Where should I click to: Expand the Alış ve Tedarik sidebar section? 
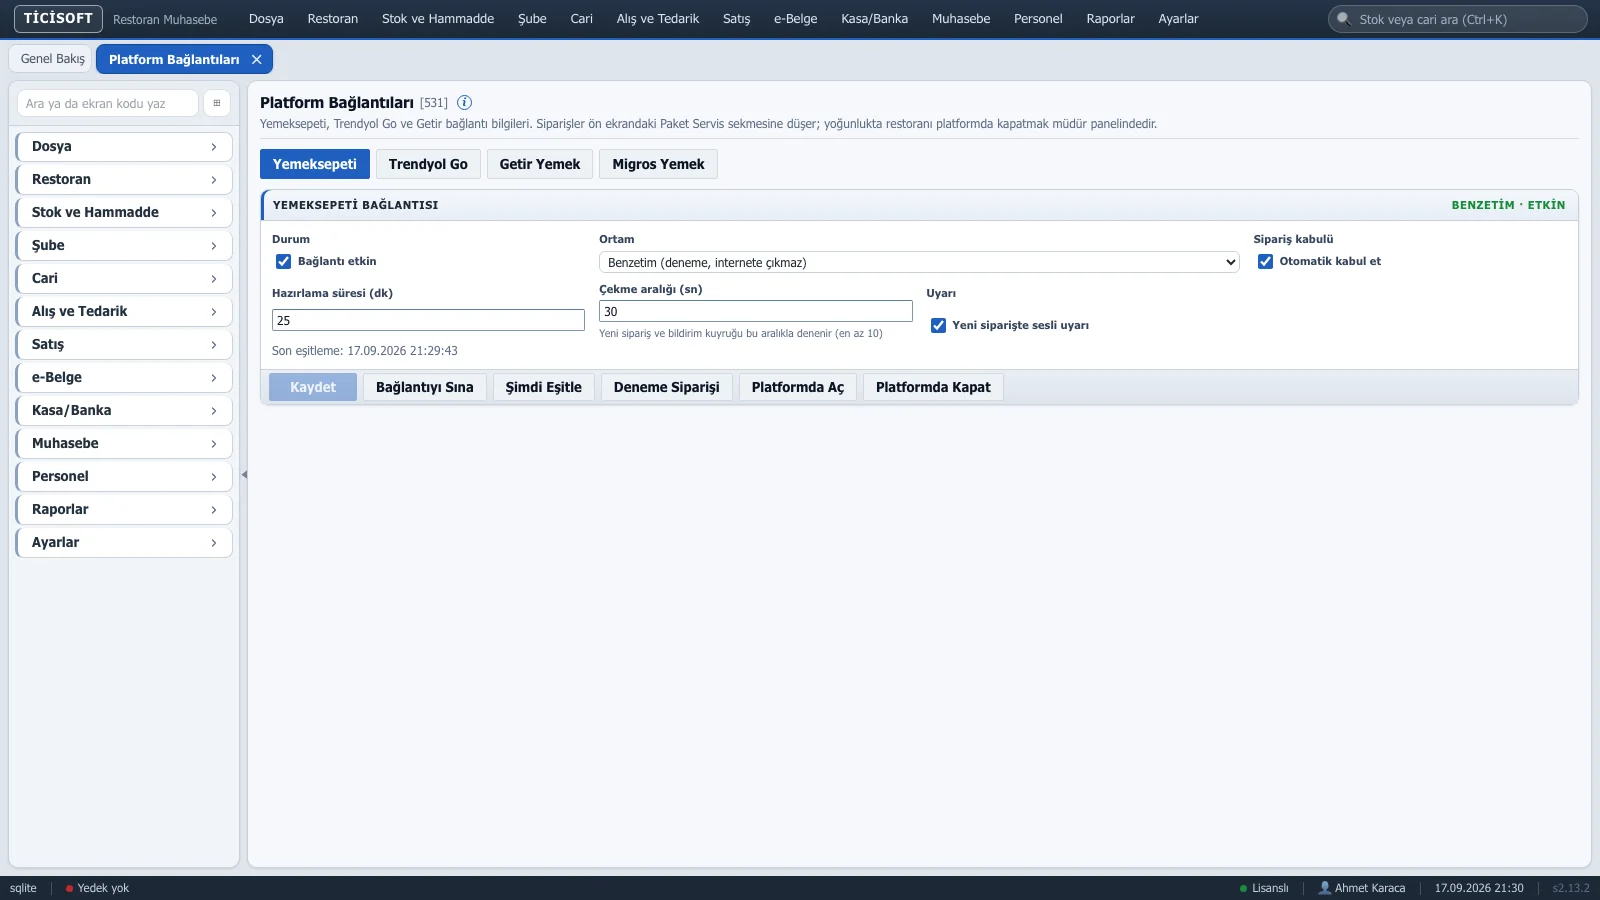(124, 311)
